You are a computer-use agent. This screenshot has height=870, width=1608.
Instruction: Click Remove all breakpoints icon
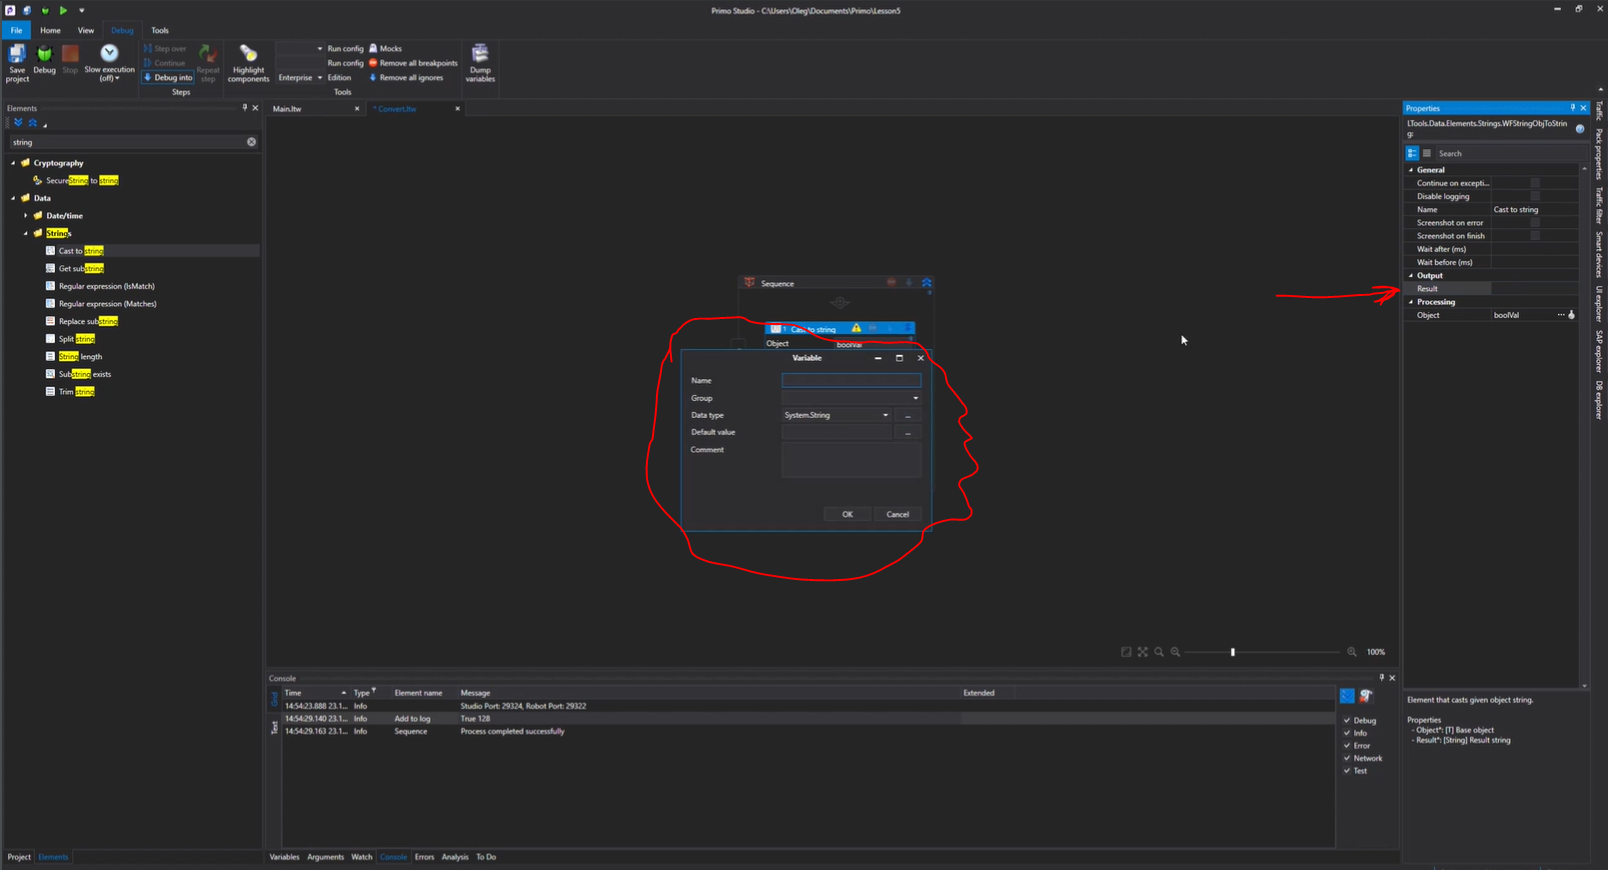tap(374, 63)
